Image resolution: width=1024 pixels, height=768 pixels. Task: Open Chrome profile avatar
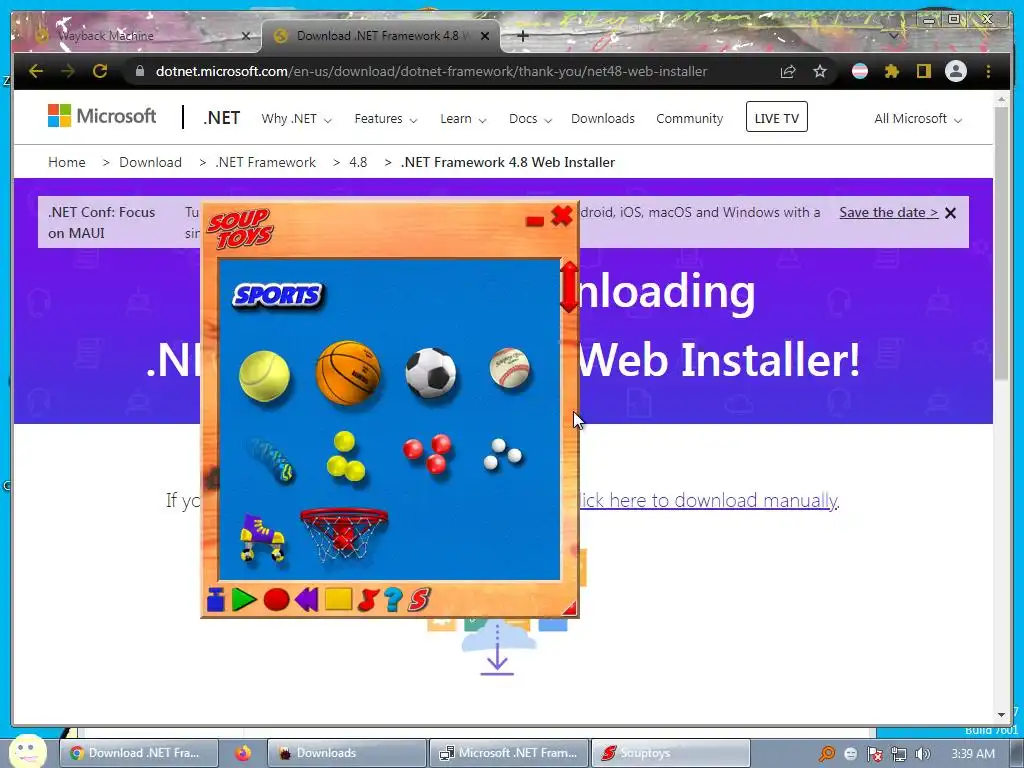(955, 71)
